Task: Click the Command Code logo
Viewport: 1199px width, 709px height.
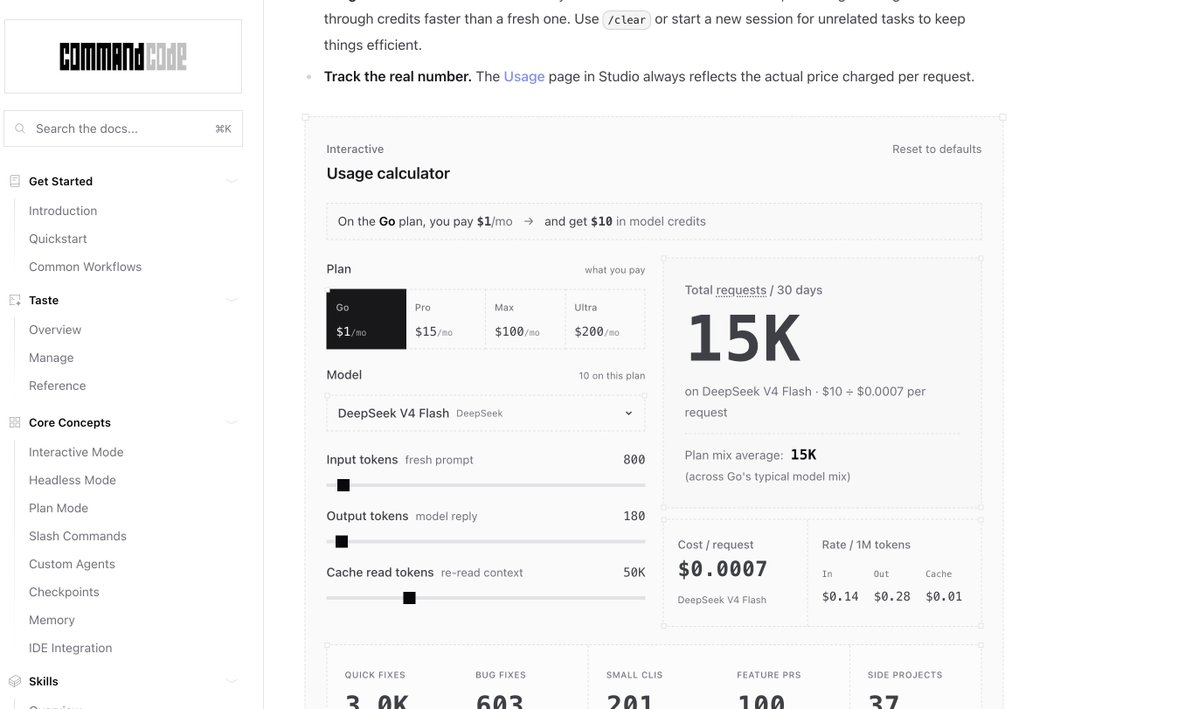Action: (123, 57)
